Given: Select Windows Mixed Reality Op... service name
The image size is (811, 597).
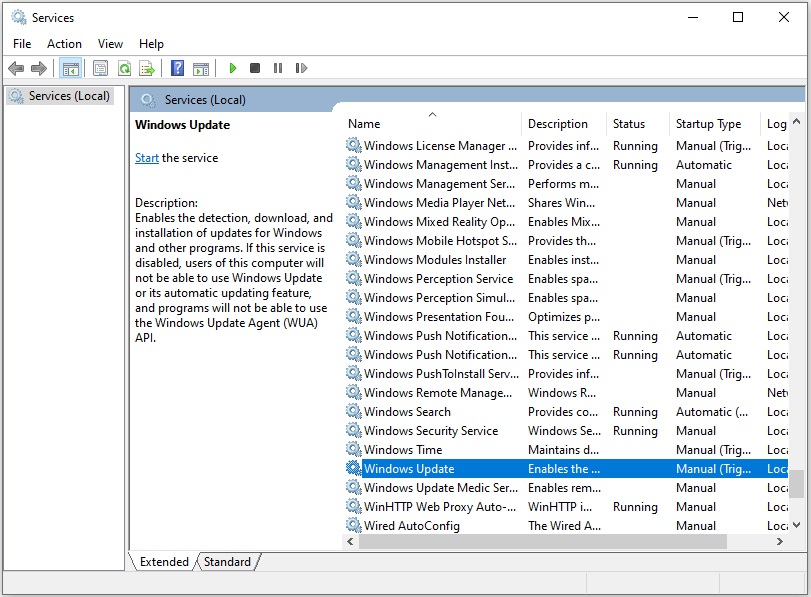Looking at the screenshot, I should click(440, 221).
